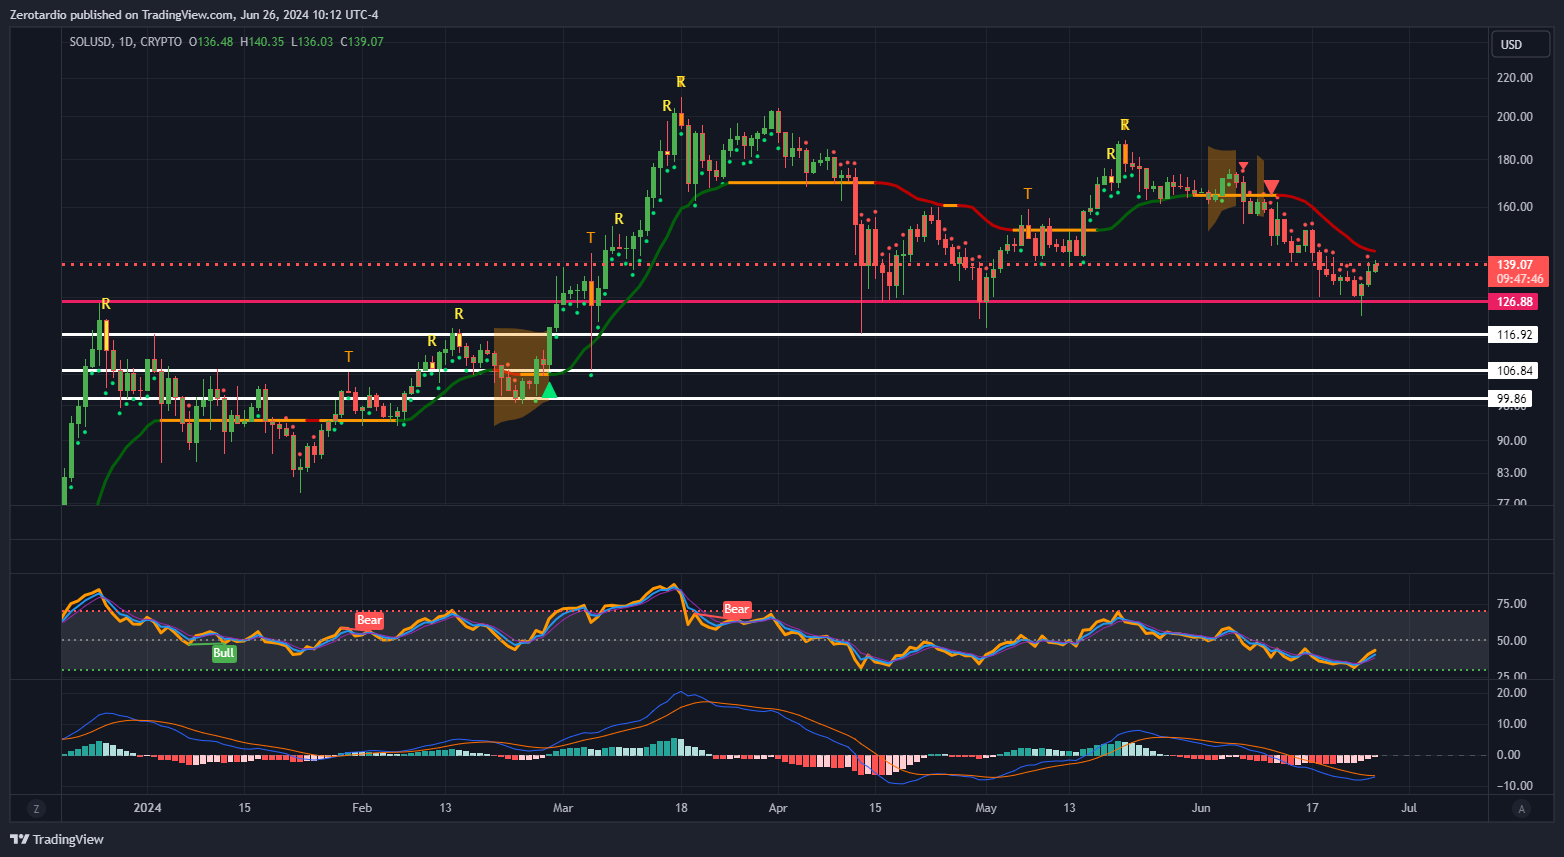Click the 17 date label on the time axis
This screenshot has width=1564, height=857.
[1312, 808]
